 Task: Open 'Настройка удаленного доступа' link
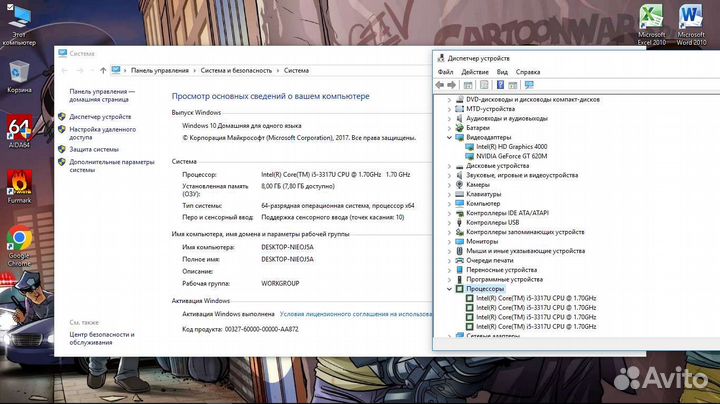pyautogui.click(x=102, y=134)
